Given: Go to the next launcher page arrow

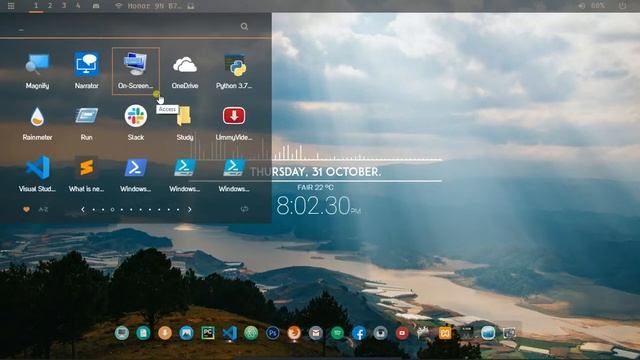Looking at the screenshot, I should 189,209.
